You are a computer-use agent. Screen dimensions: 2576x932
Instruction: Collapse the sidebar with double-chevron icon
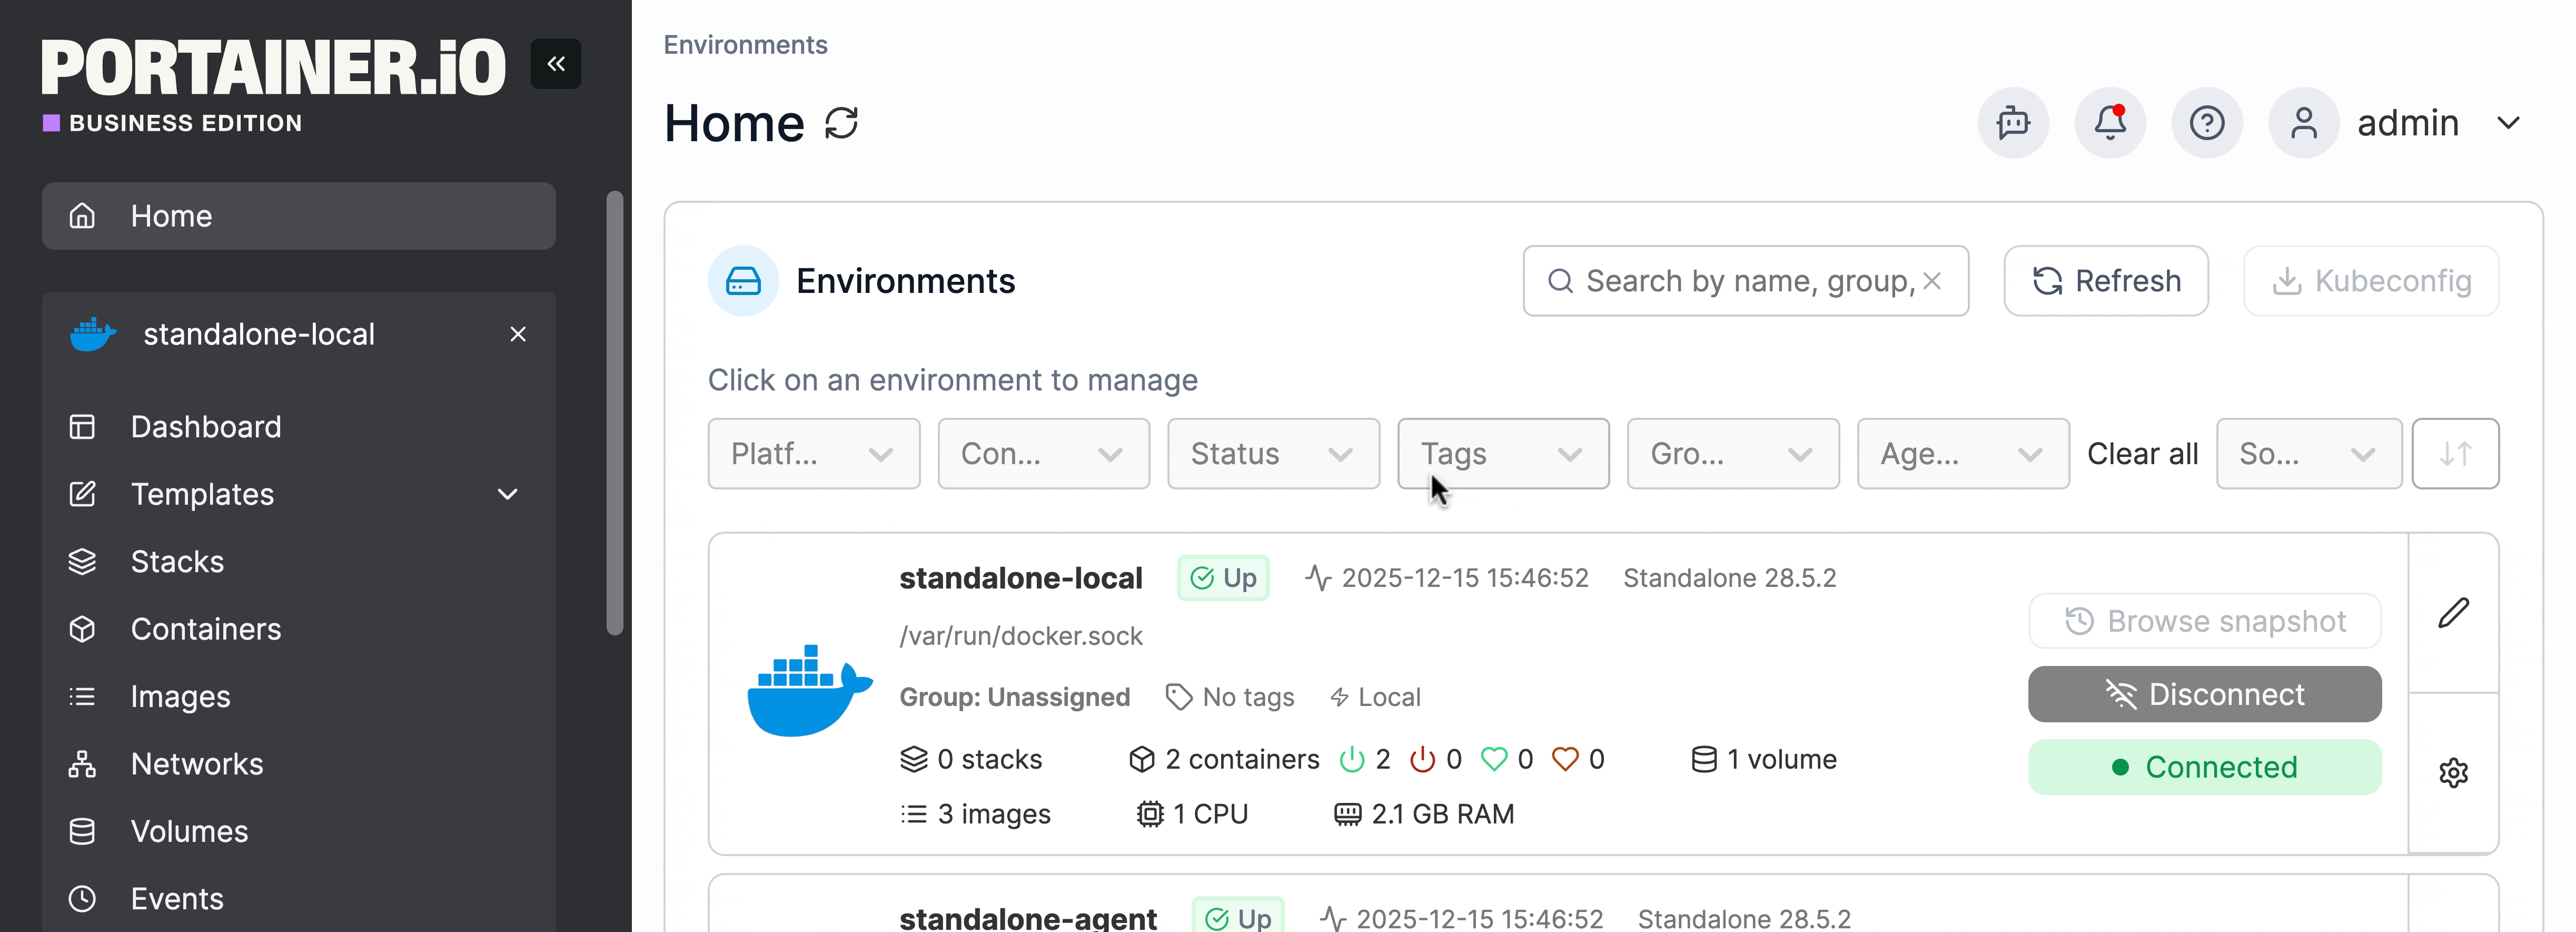click(x=555, y=64)
